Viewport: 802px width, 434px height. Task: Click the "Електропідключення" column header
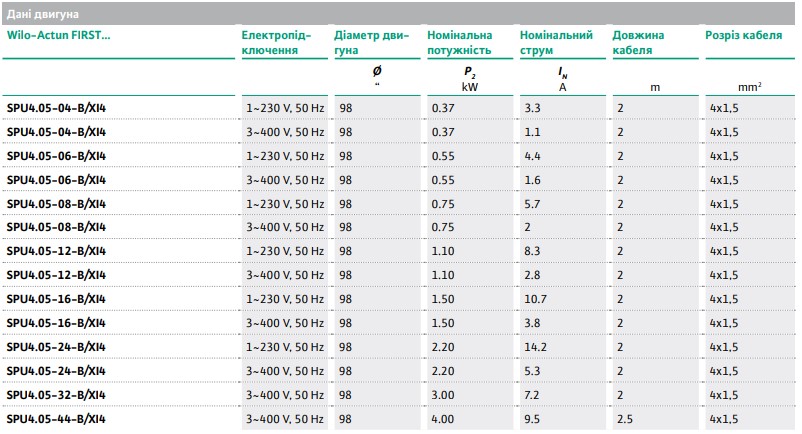[x=277, y=41]
